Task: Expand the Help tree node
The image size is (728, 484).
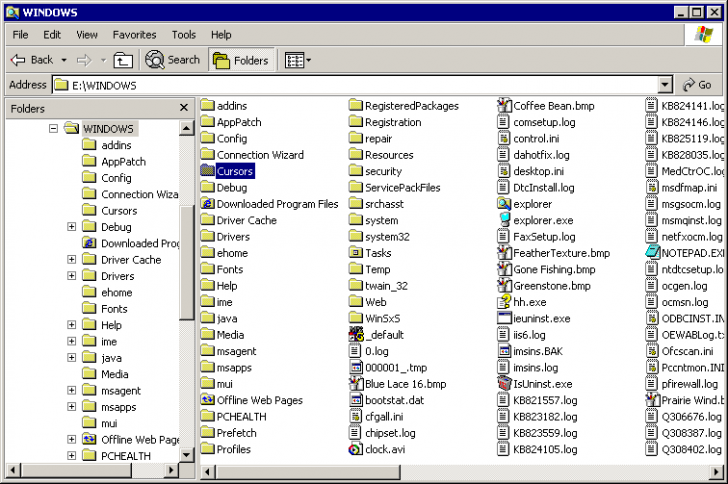Action: (x=72, y=325)
